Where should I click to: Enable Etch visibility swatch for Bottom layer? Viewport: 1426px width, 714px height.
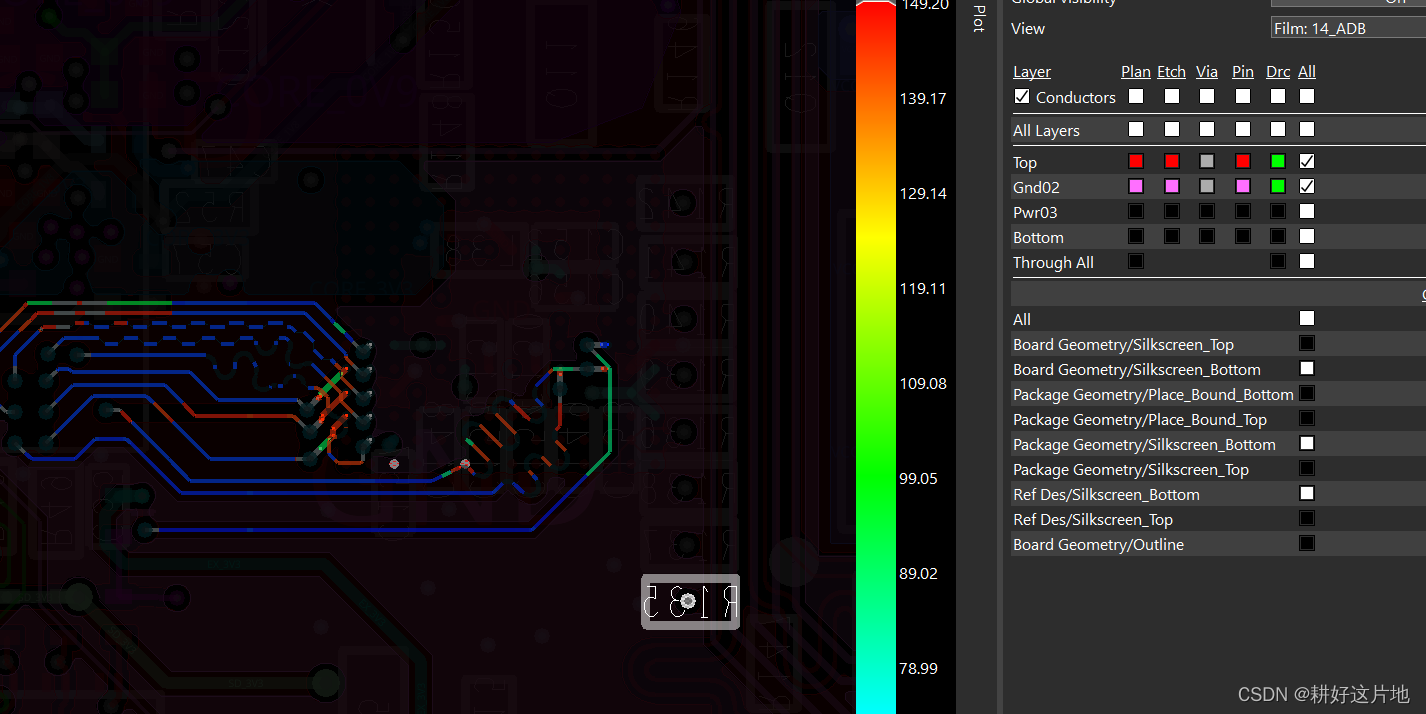(1171, 235)
